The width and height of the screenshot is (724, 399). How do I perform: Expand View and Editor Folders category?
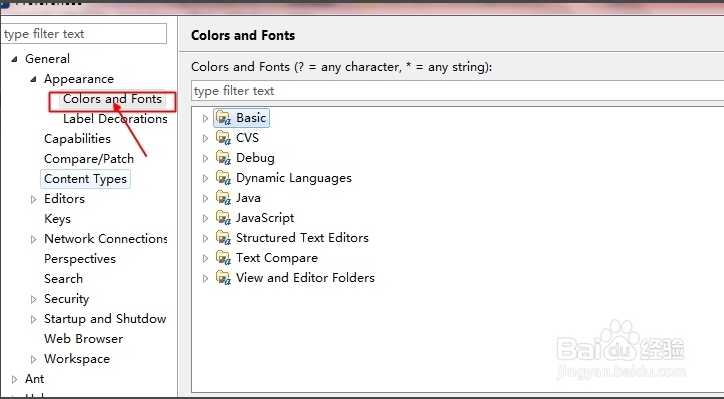coord(205,278)
